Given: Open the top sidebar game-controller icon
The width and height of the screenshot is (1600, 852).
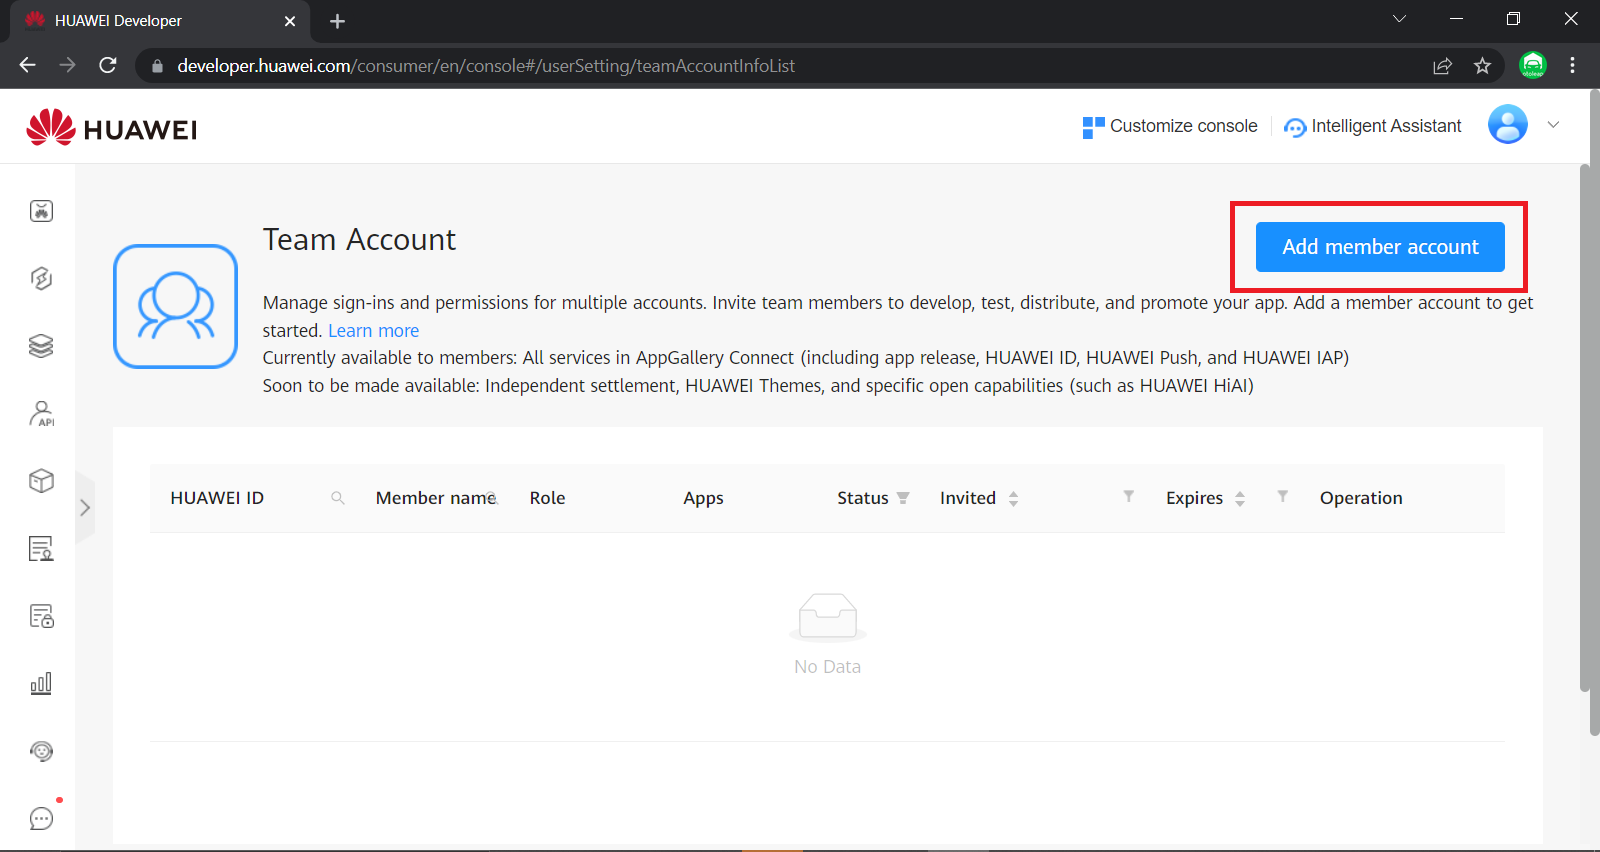Looking at the screenshot, I should tap(41, 210).
